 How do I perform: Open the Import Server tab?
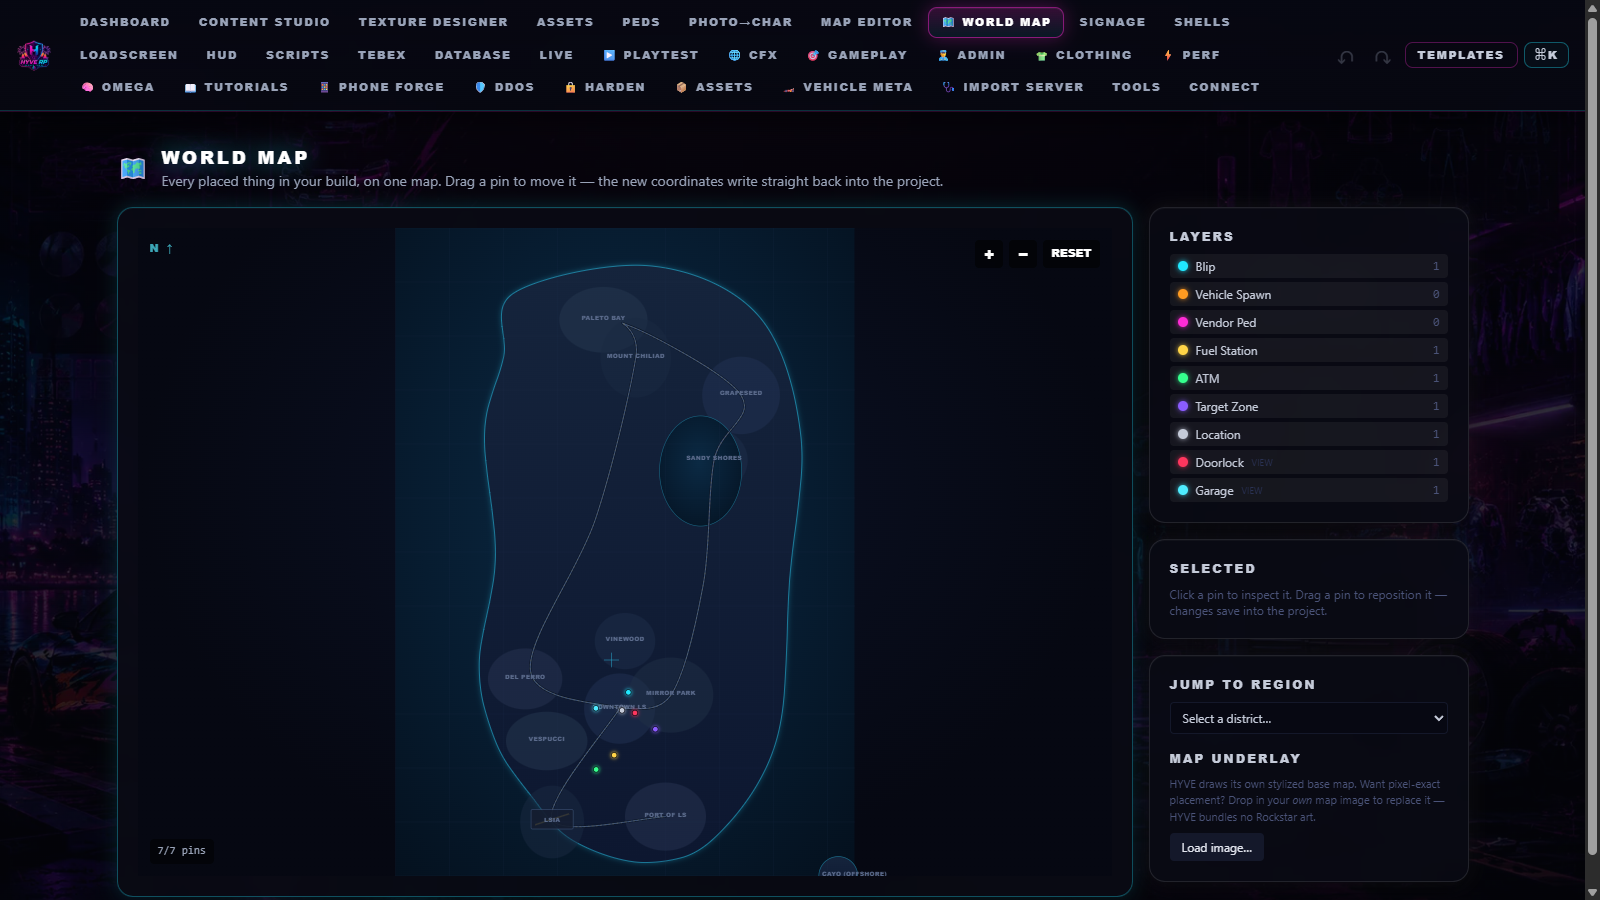[x=1013, y=87]
